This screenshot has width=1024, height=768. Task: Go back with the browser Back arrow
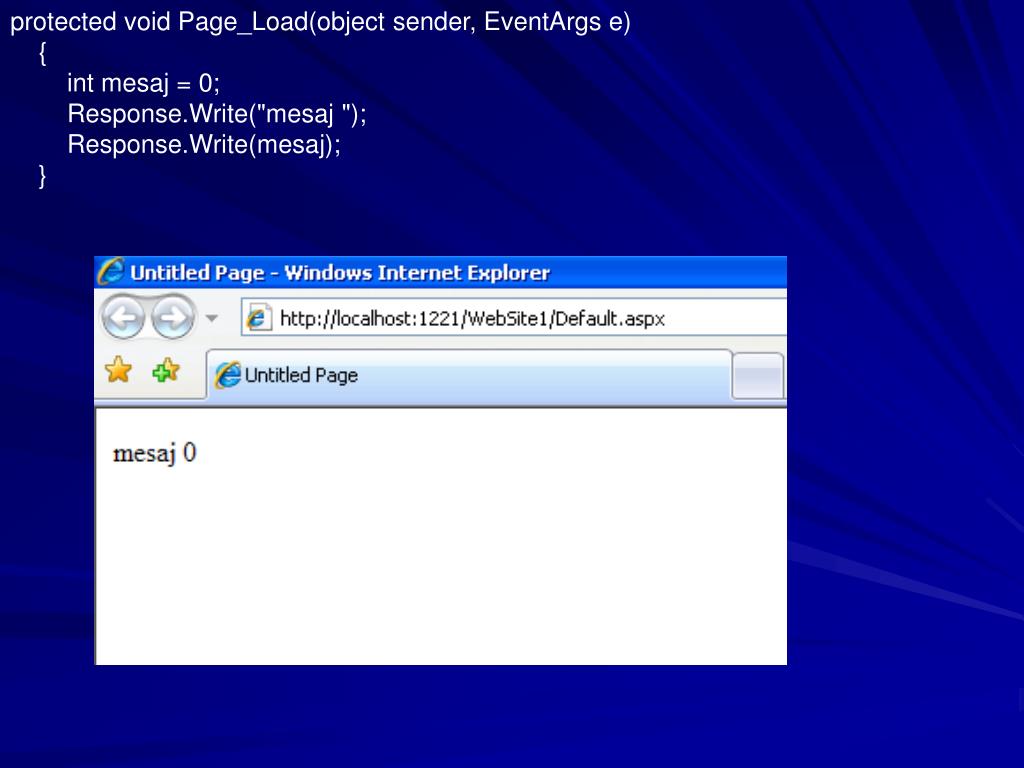(x=123, y=318)
